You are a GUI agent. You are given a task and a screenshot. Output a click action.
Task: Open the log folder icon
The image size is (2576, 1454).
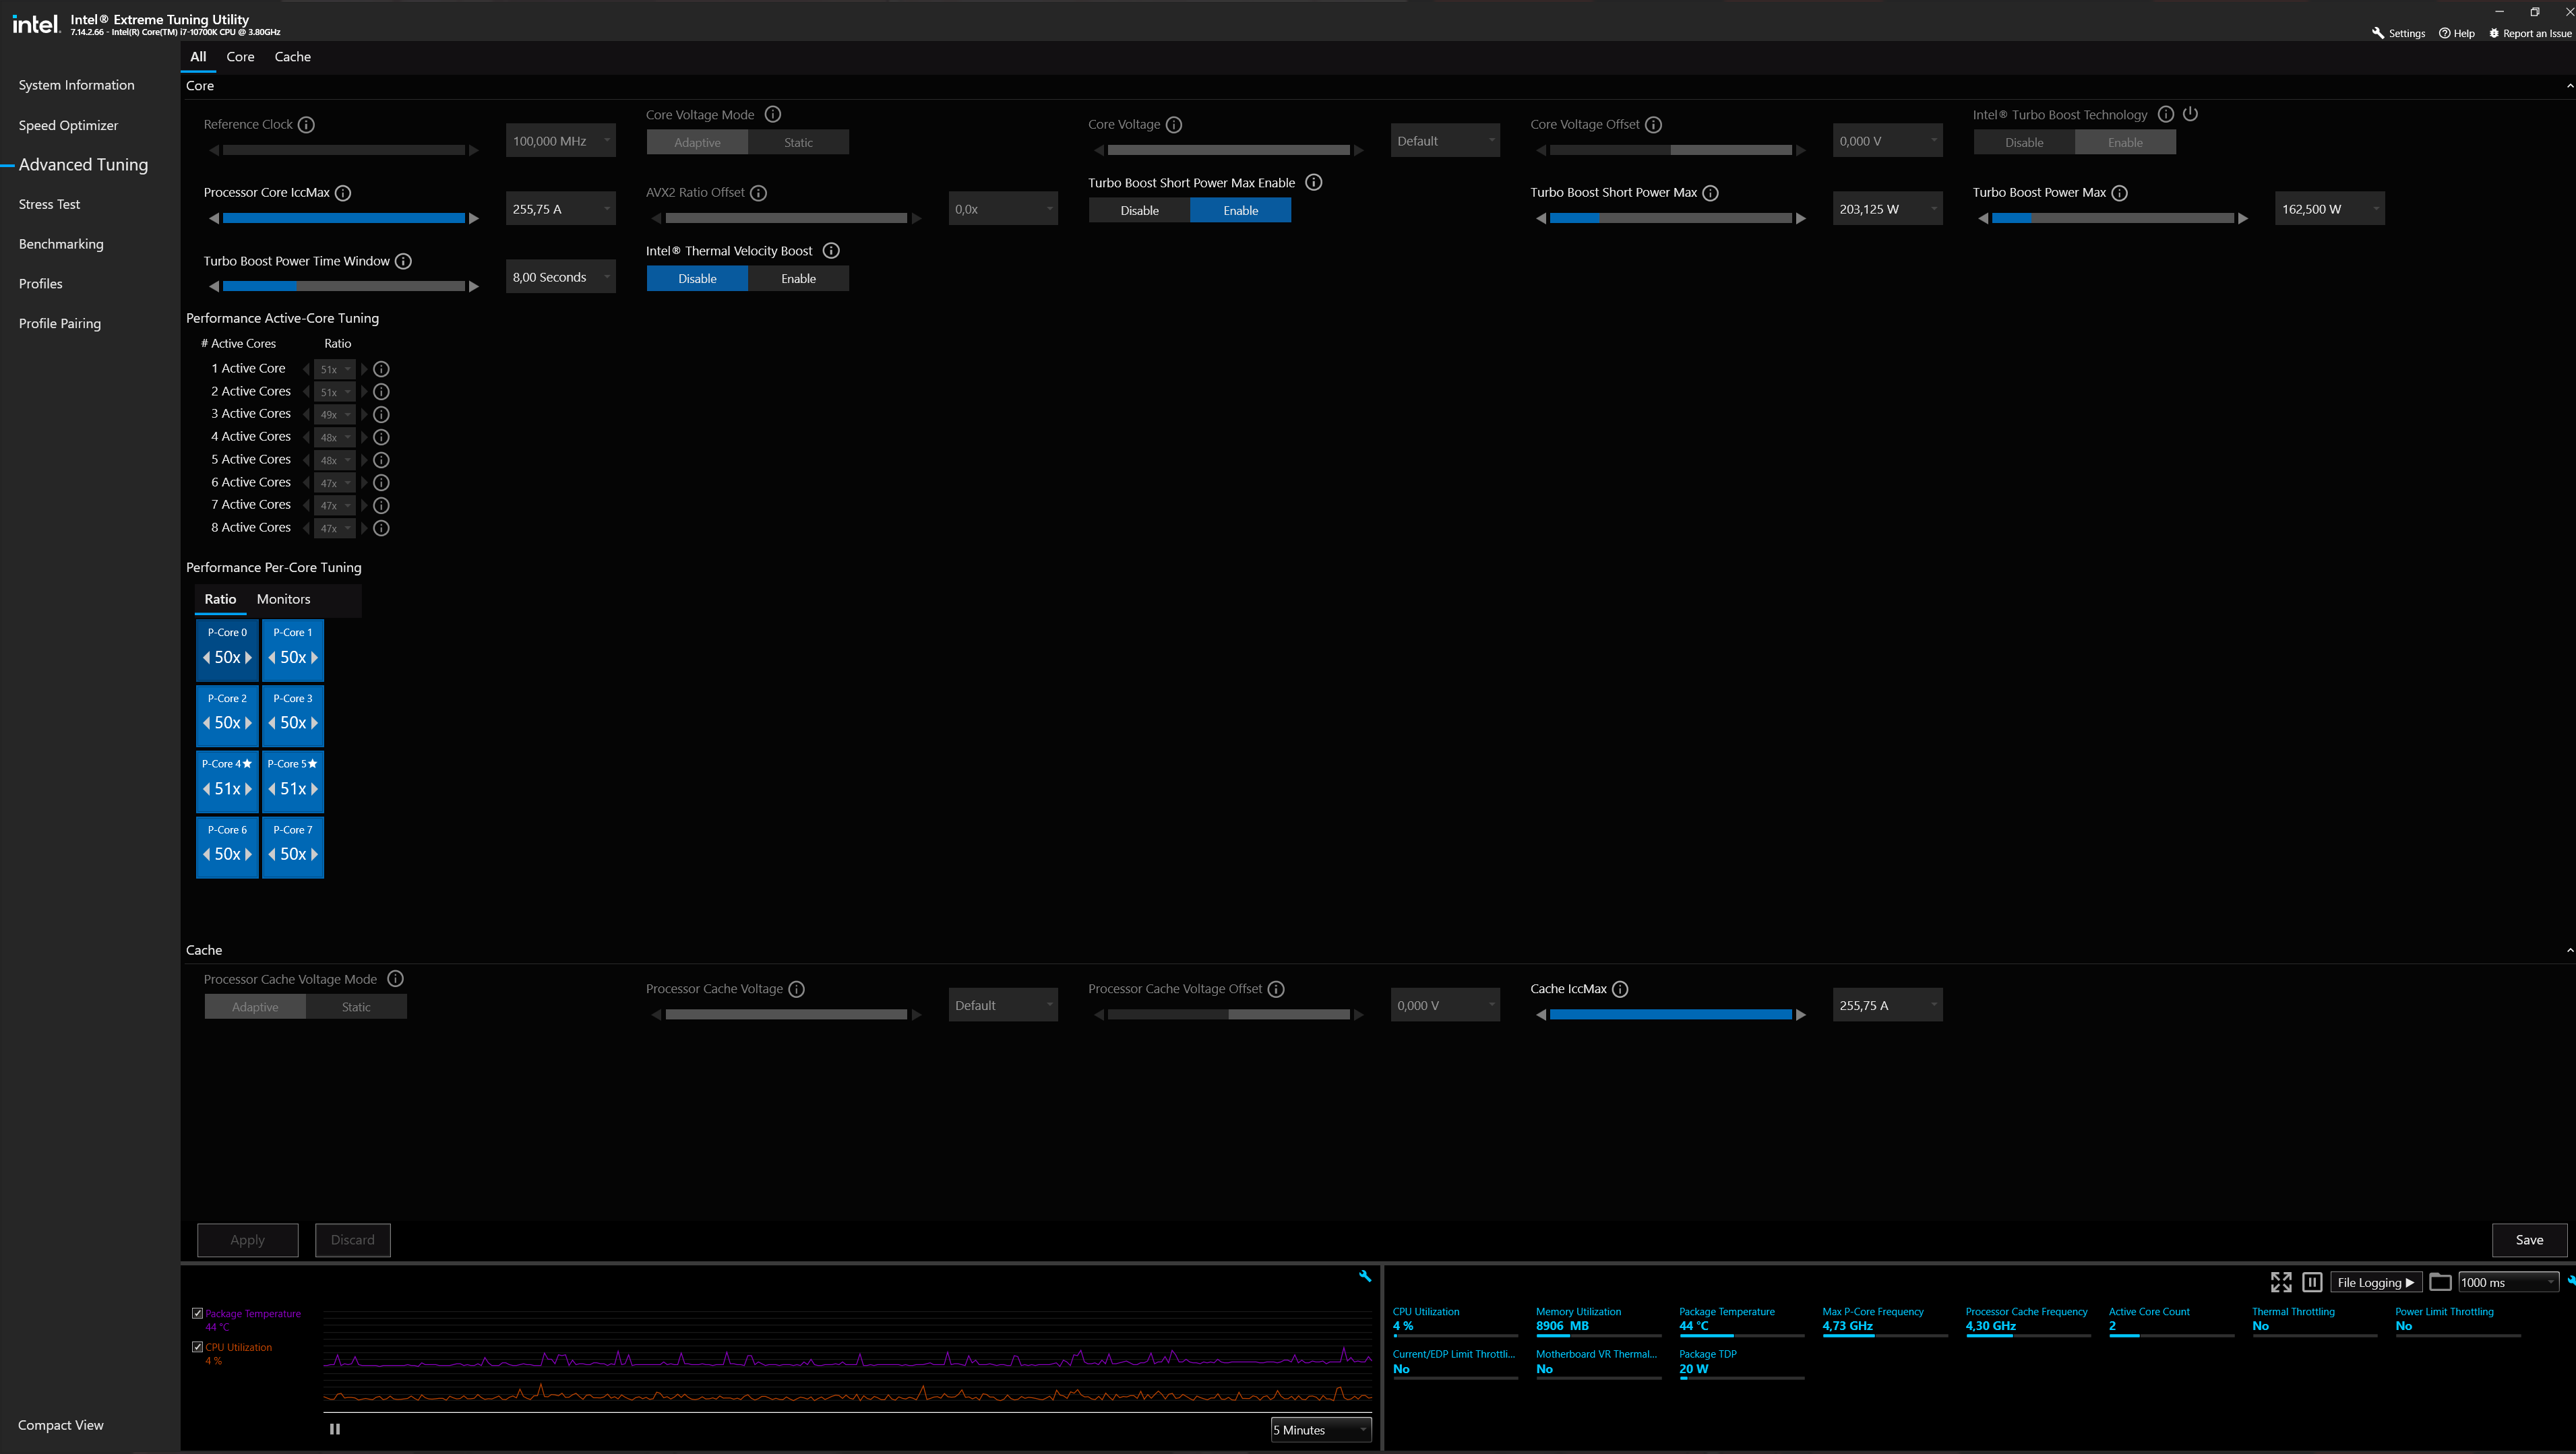pos(2440,1282)
